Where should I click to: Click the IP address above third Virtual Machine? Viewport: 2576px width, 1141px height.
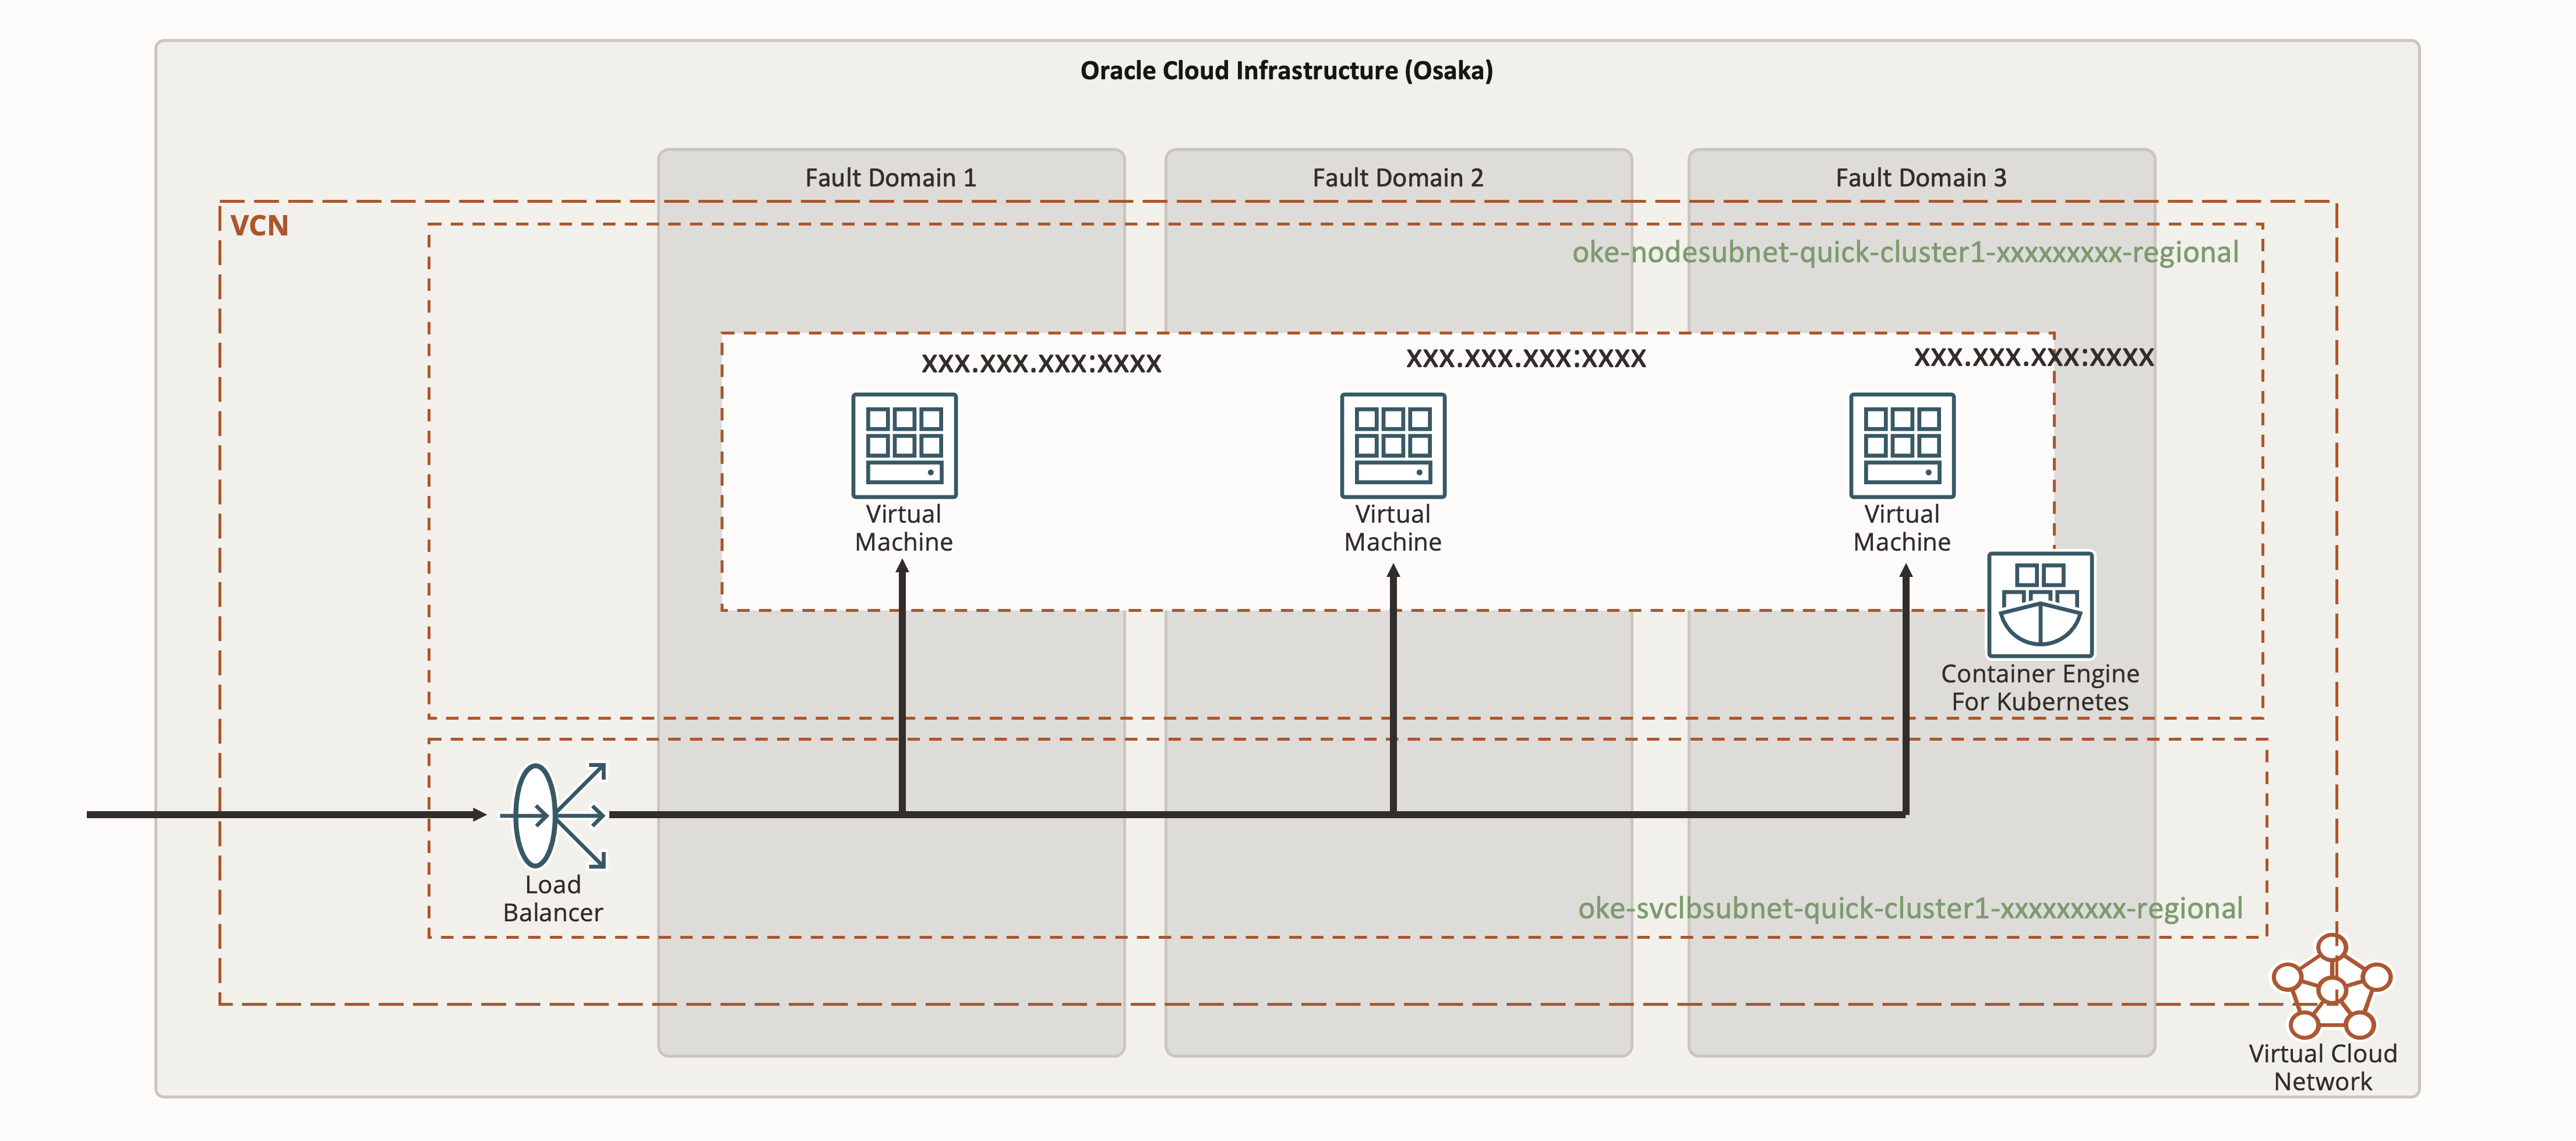[2033, 357]
